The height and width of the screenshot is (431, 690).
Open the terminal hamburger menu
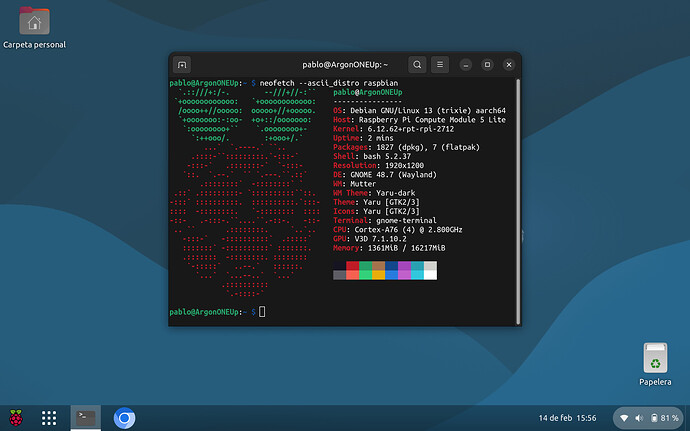click(440, 64)
